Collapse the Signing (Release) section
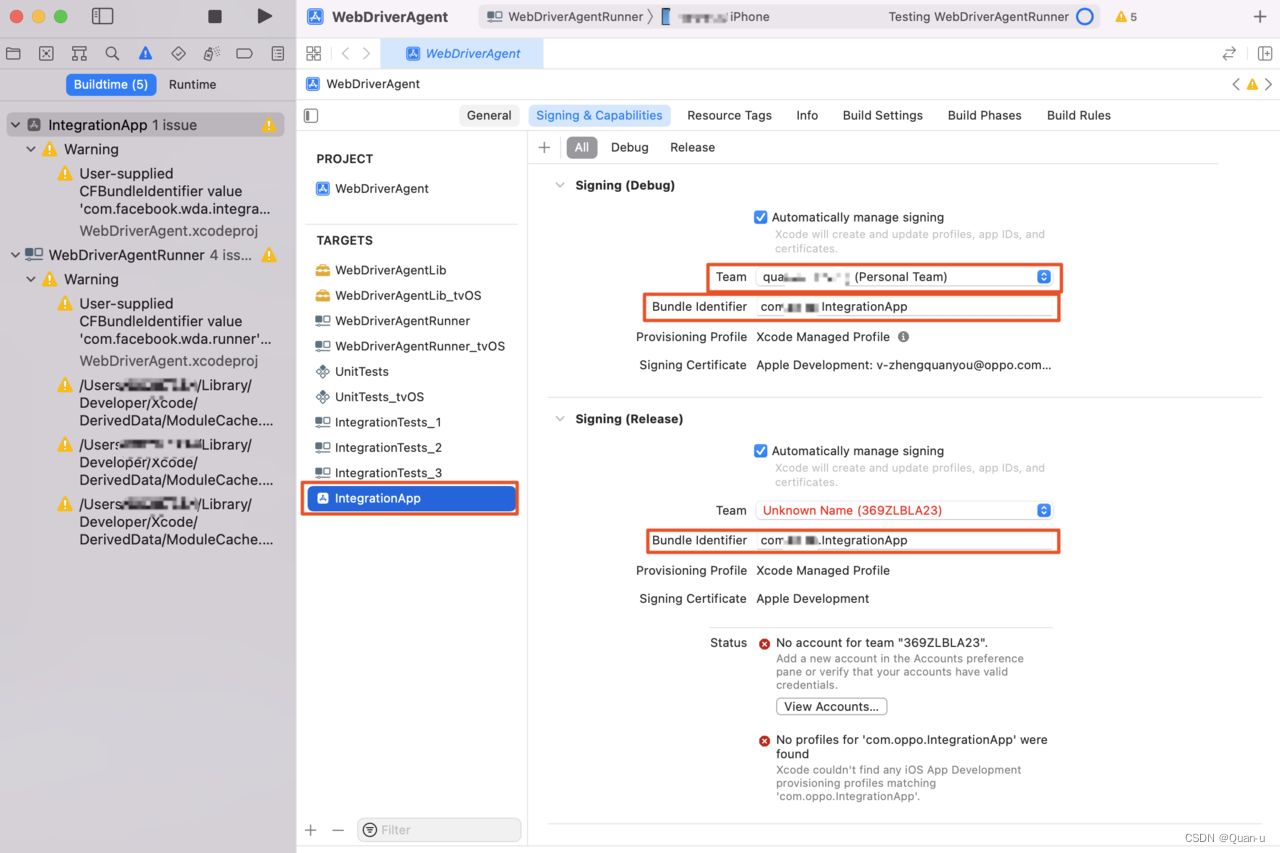The width and height of the screenshot is (1280, 853). [x=560, y=419]
